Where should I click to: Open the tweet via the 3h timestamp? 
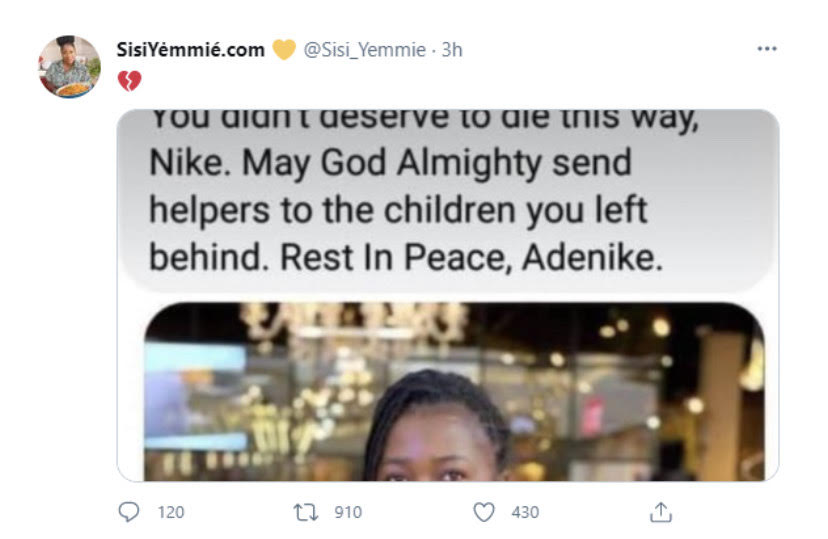click(451, 49)
